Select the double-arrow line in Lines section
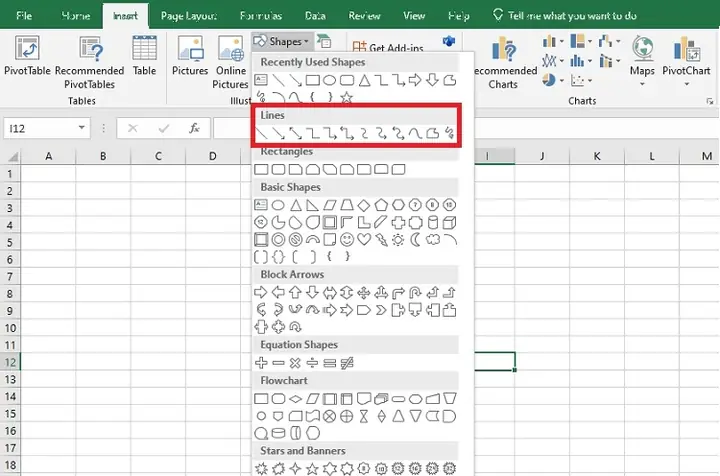The image size is (720, 476). (x=295, y=134)
